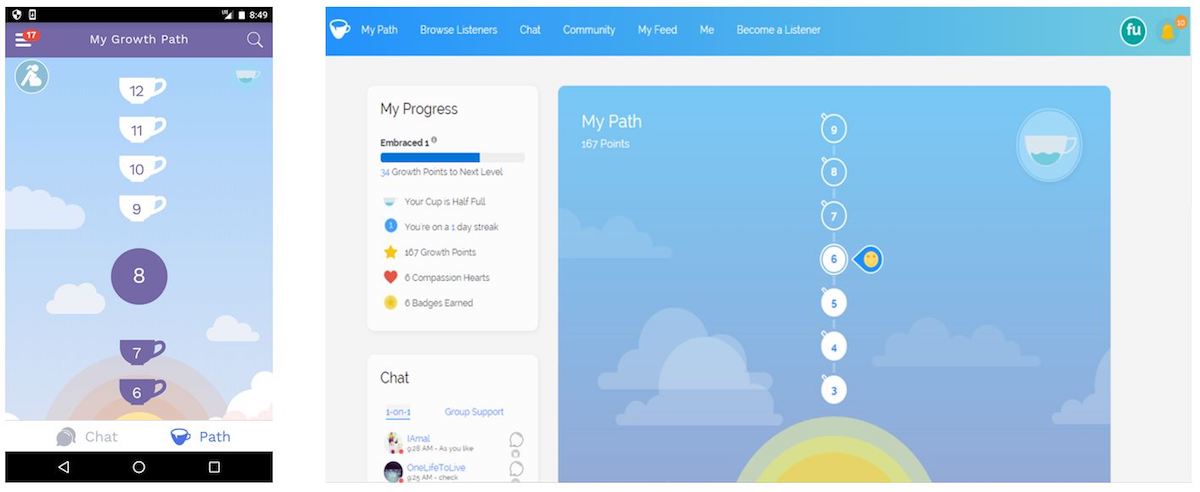
Task: Click the notification bell with 10 badge
Action: 1167,32
